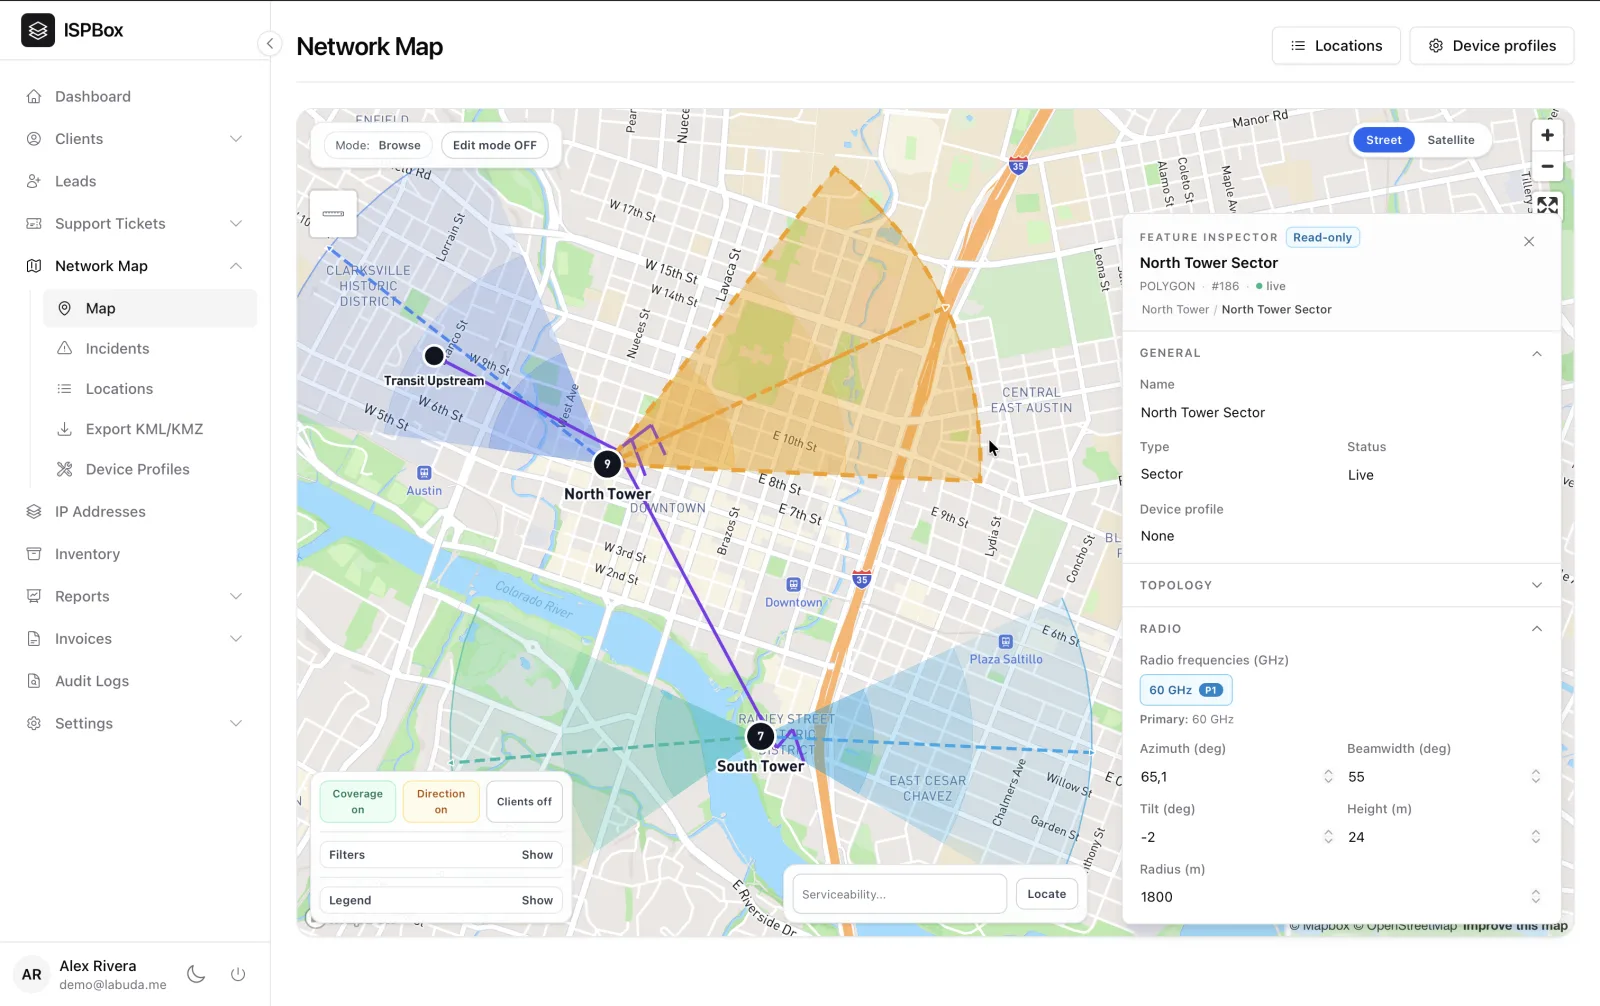Switch map style to Satellite

[1451, 140]
